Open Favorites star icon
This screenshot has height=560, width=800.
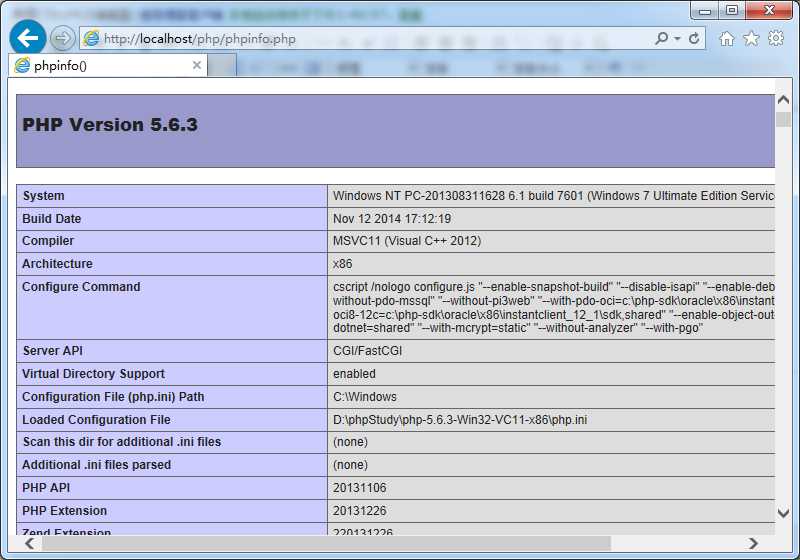pos(751,38)
